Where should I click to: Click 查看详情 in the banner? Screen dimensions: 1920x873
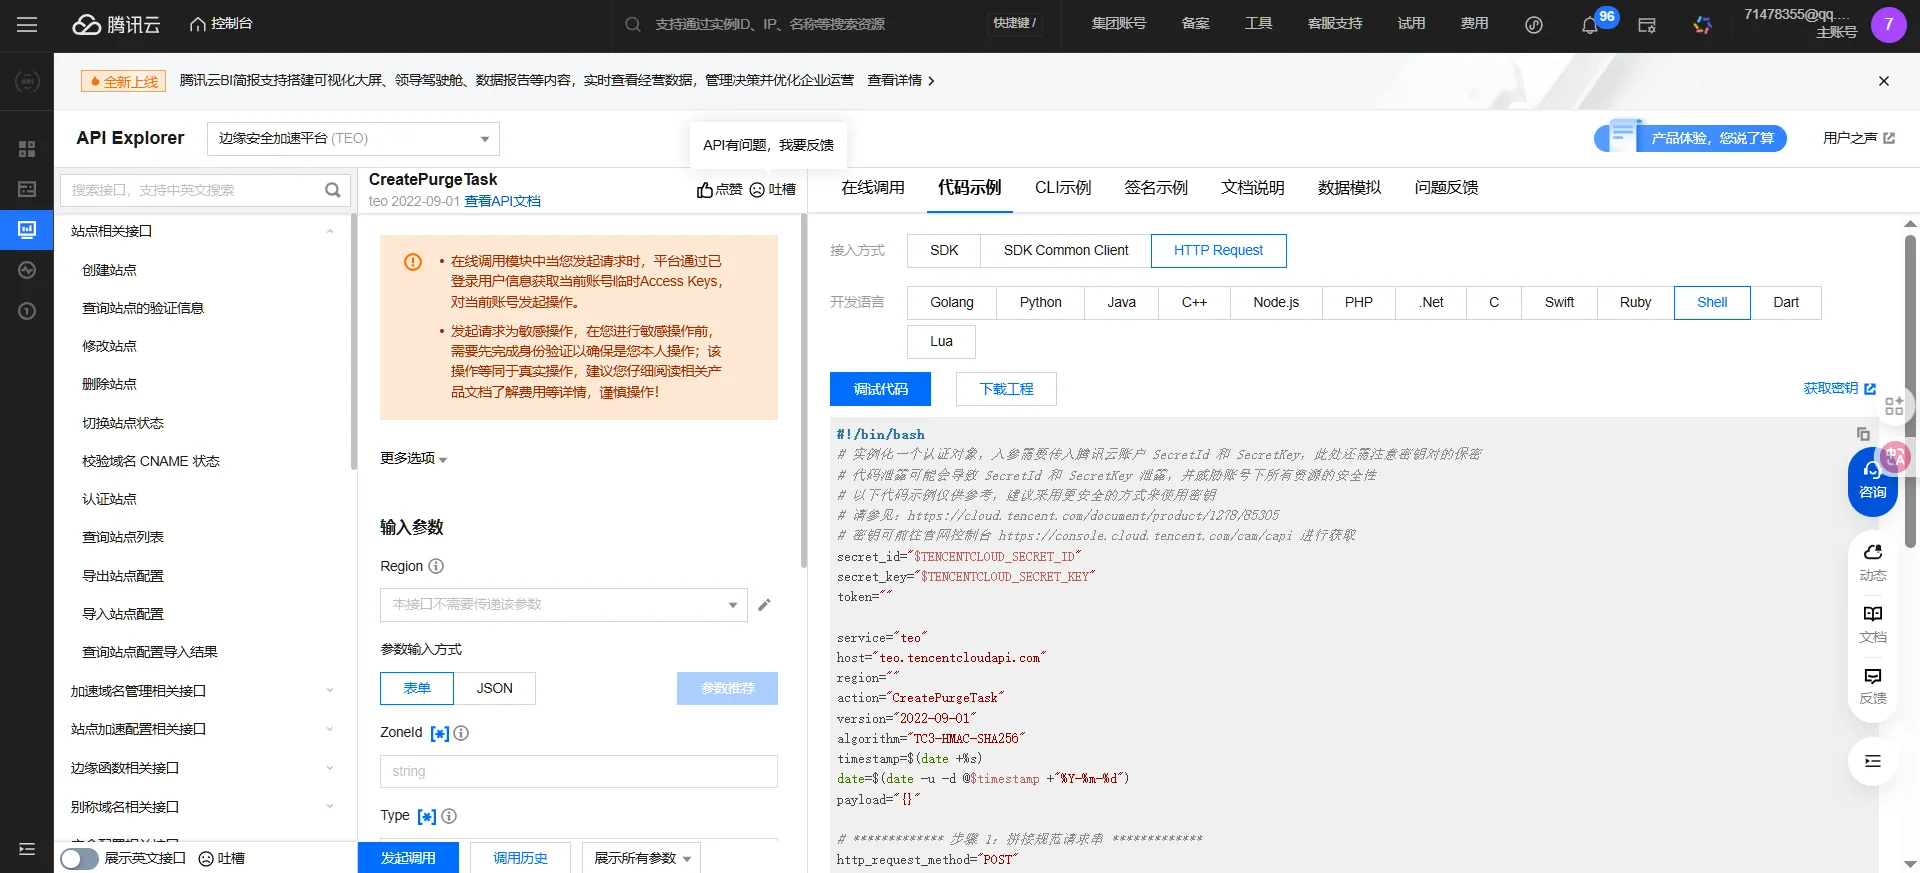click(x=900, y=81)
